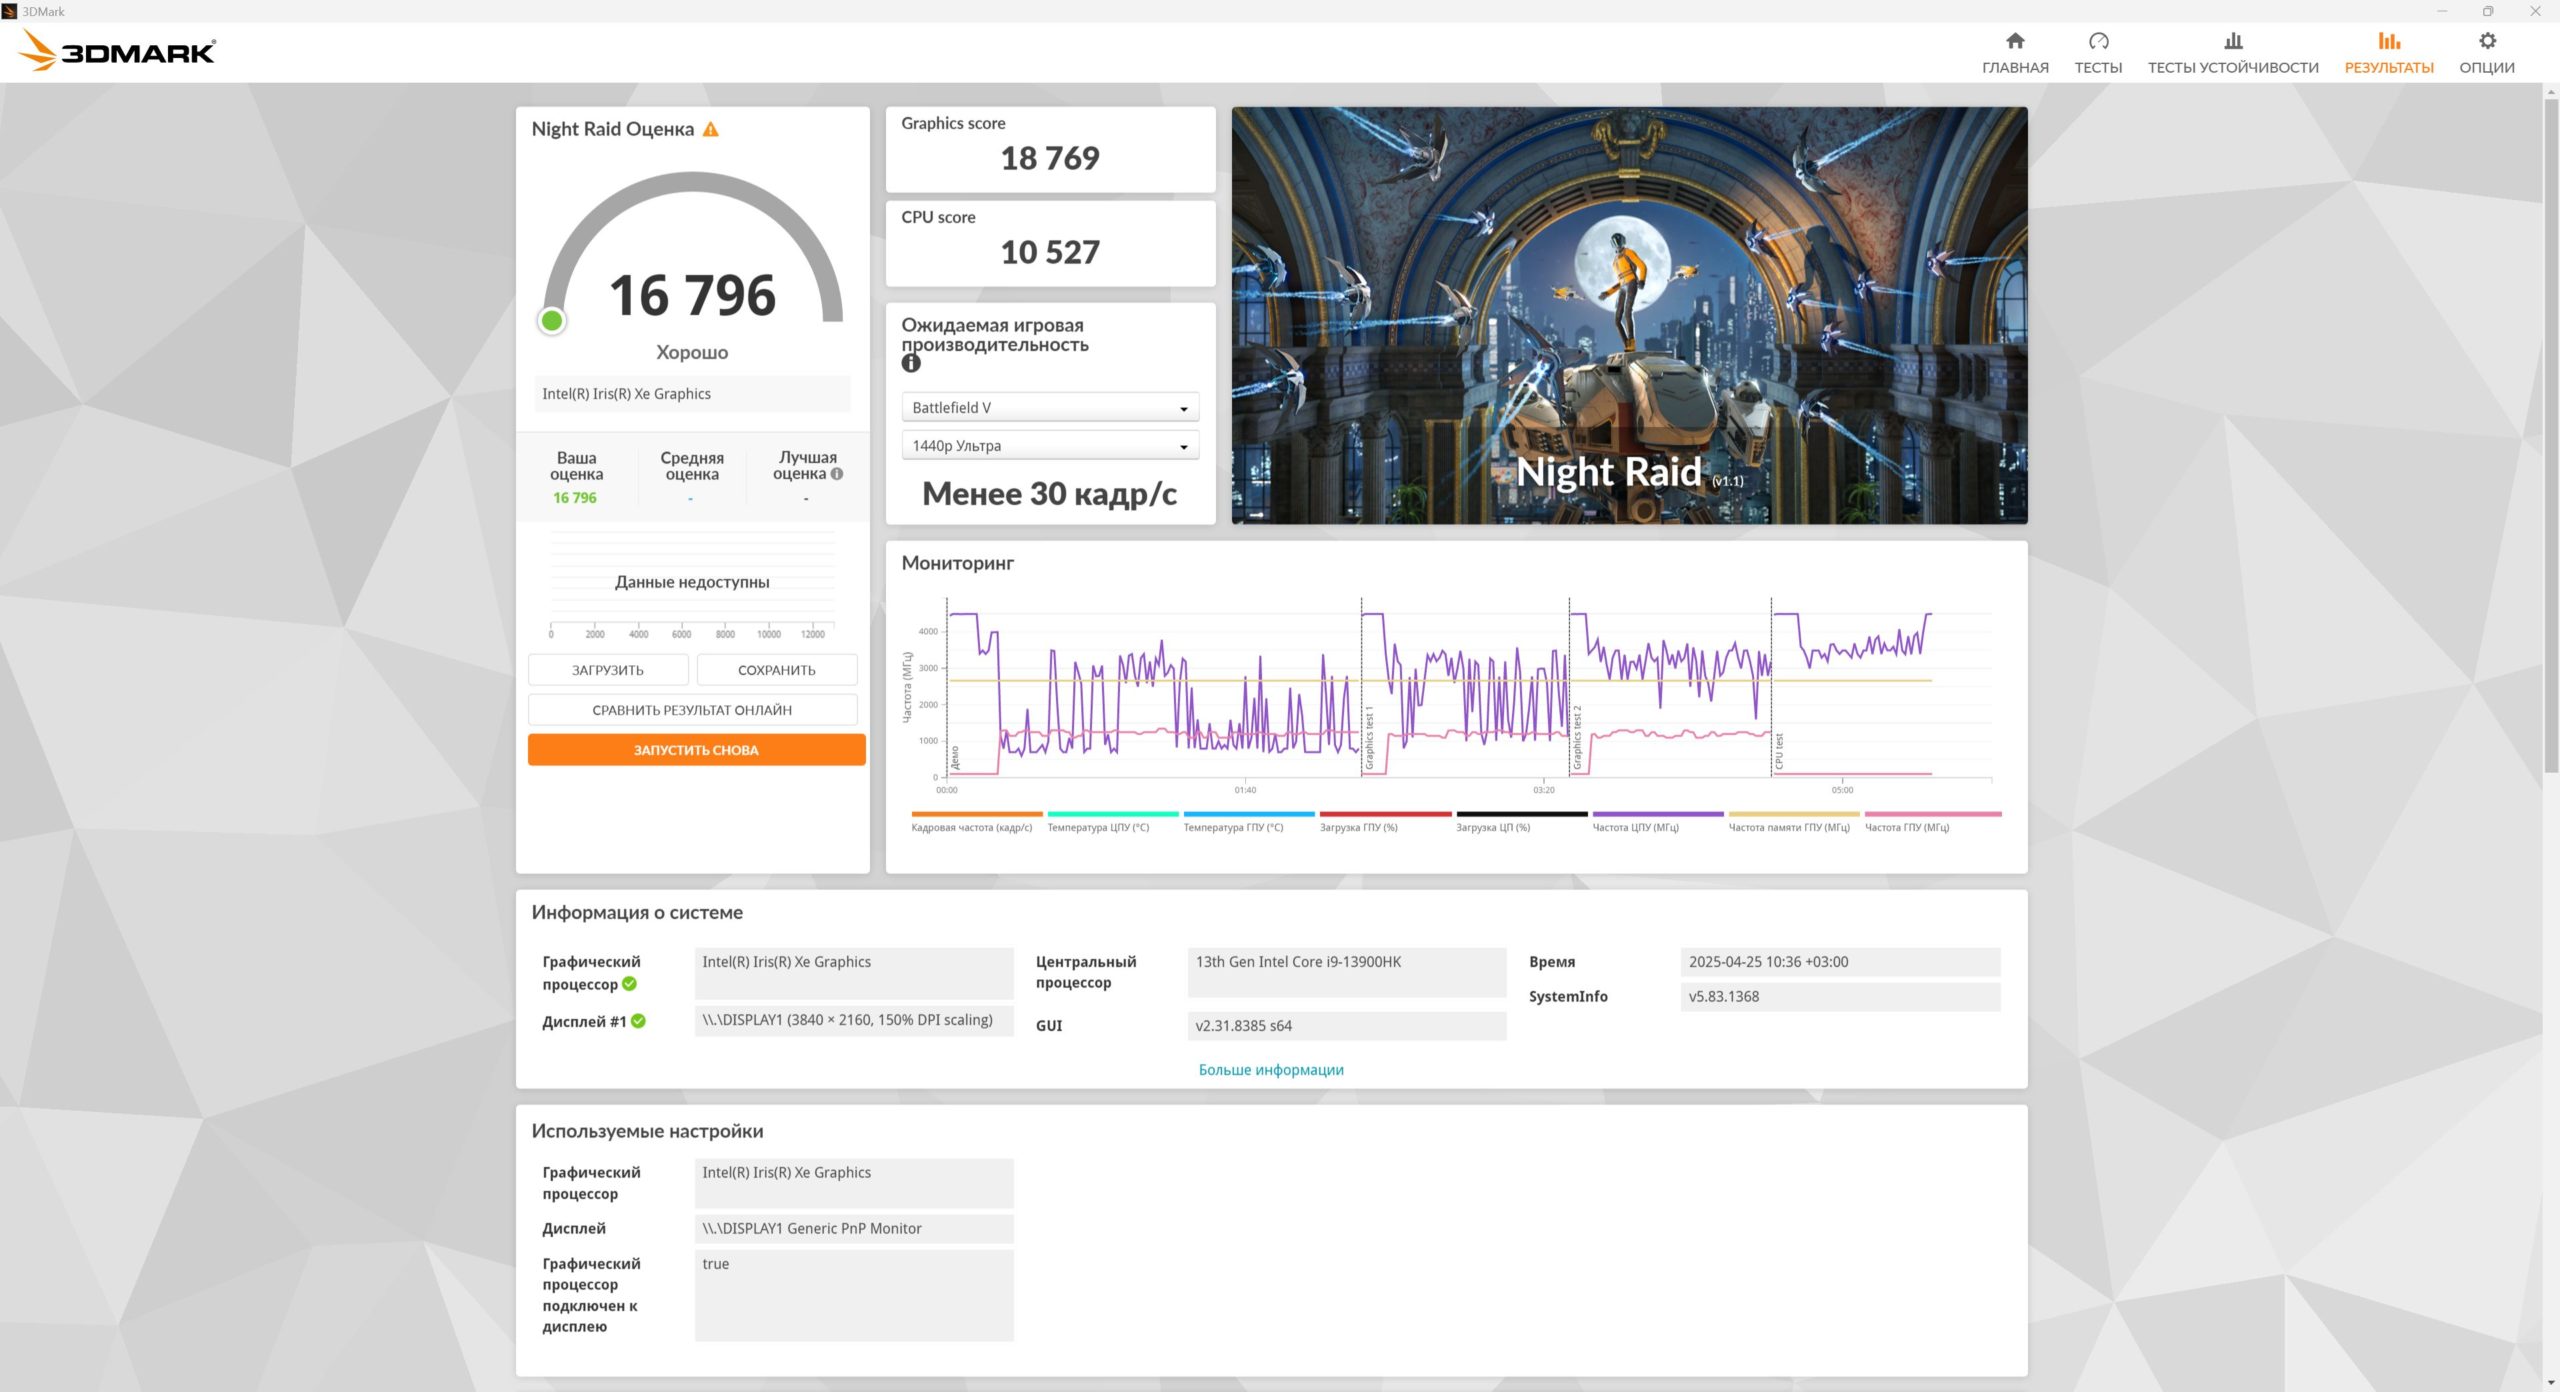Click the green check next to Дисплей #1
Image resolution: width=2560 pixels, height=1392 pixels.
pyautogui.click(x=638, y=1021)
